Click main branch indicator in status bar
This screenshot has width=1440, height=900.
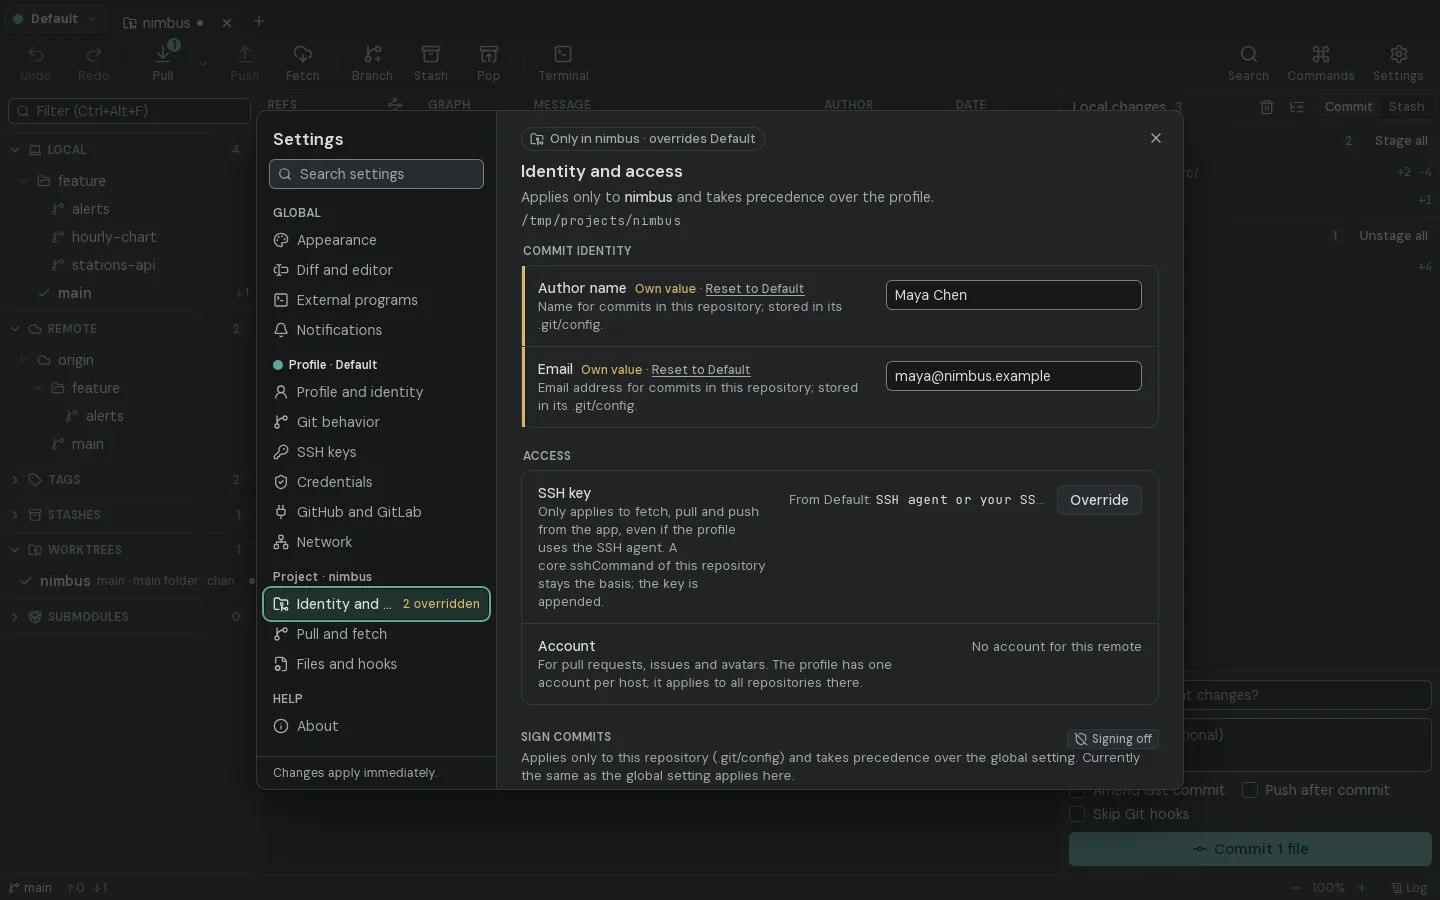click(x=30, y=888)
